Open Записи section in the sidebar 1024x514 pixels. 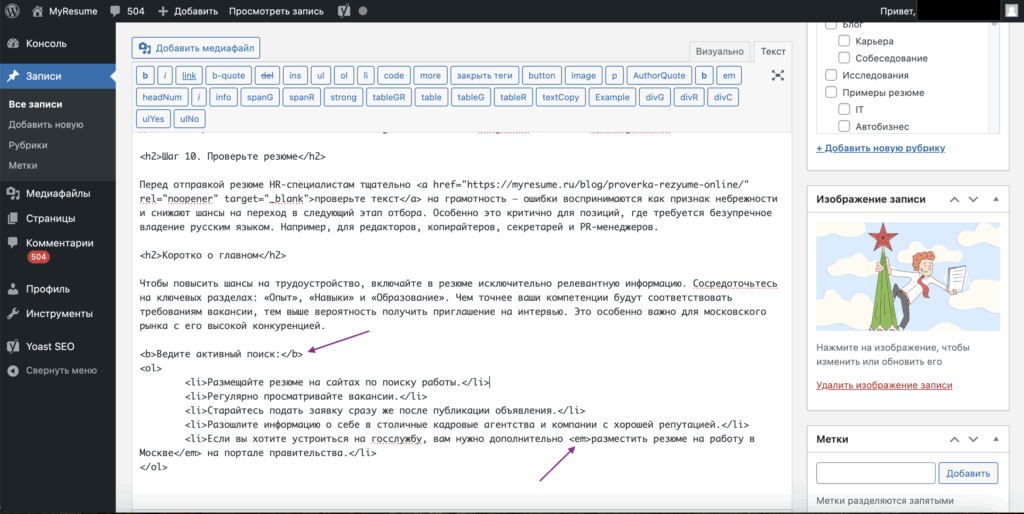(x=57, y=76)
